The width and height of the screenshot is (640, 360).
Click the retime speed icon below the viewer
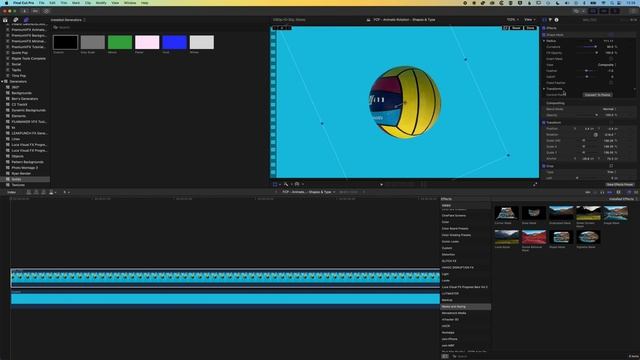297,184
